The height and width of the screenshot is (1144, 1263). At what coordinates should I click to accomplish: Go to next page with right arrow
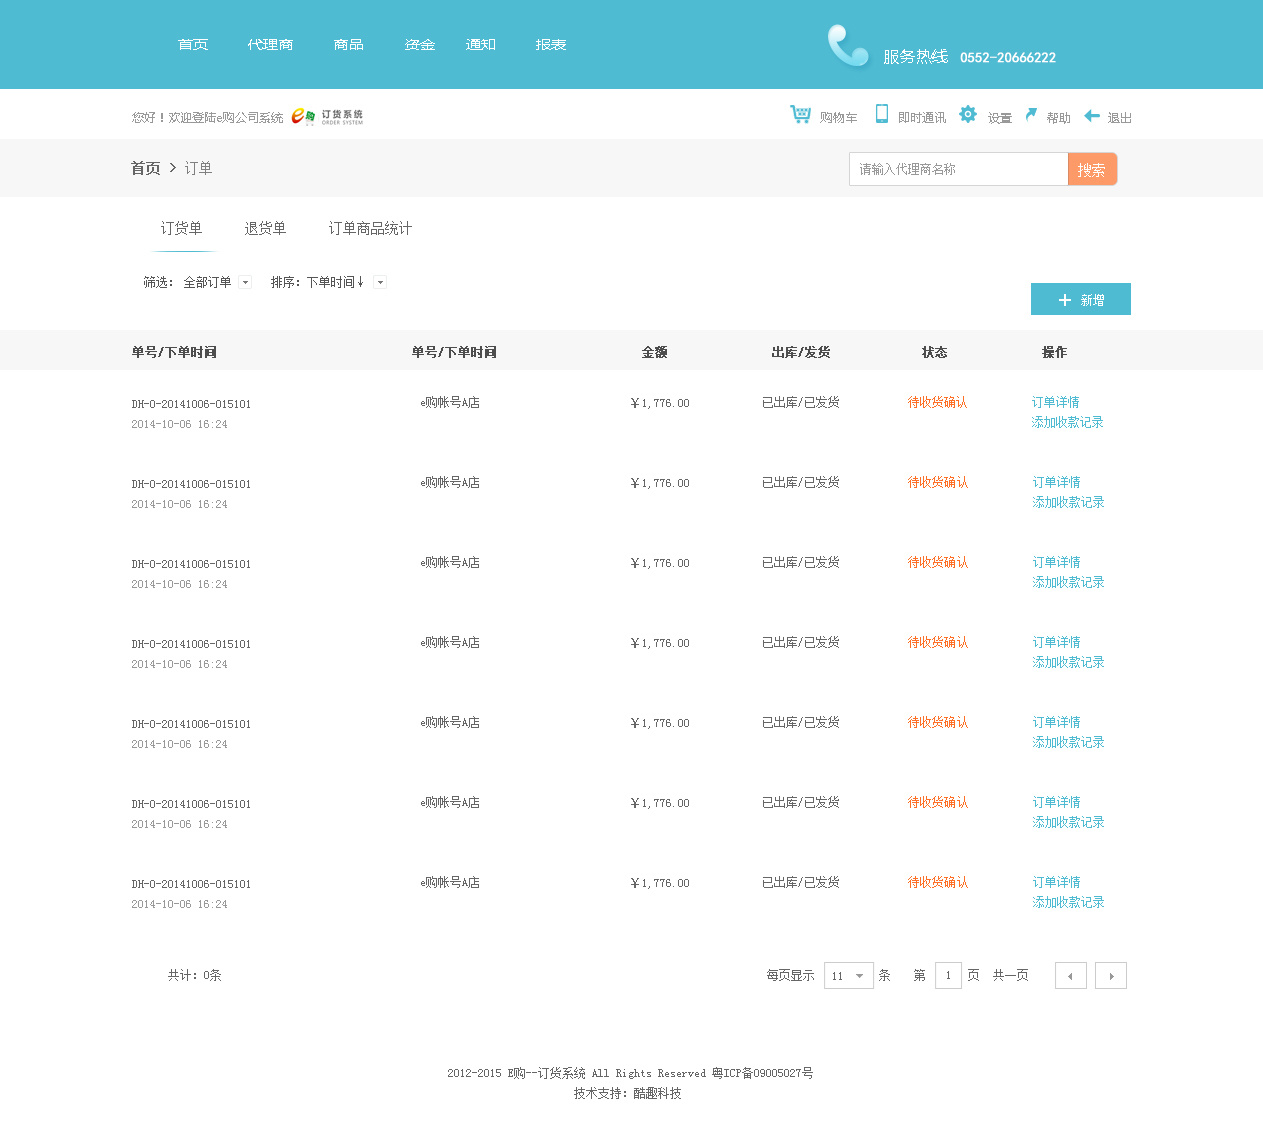[1110, 975]
